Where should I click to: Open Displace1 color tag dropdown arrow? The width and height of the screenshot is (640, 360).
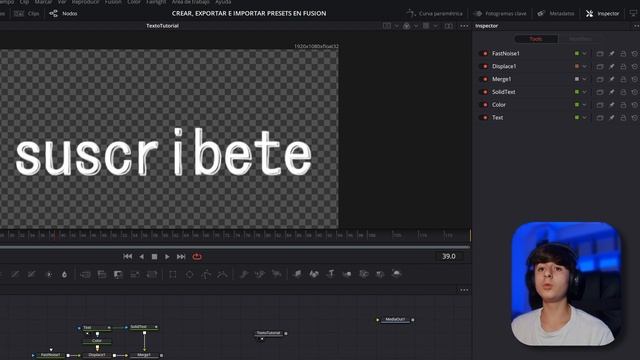point(584,66)
